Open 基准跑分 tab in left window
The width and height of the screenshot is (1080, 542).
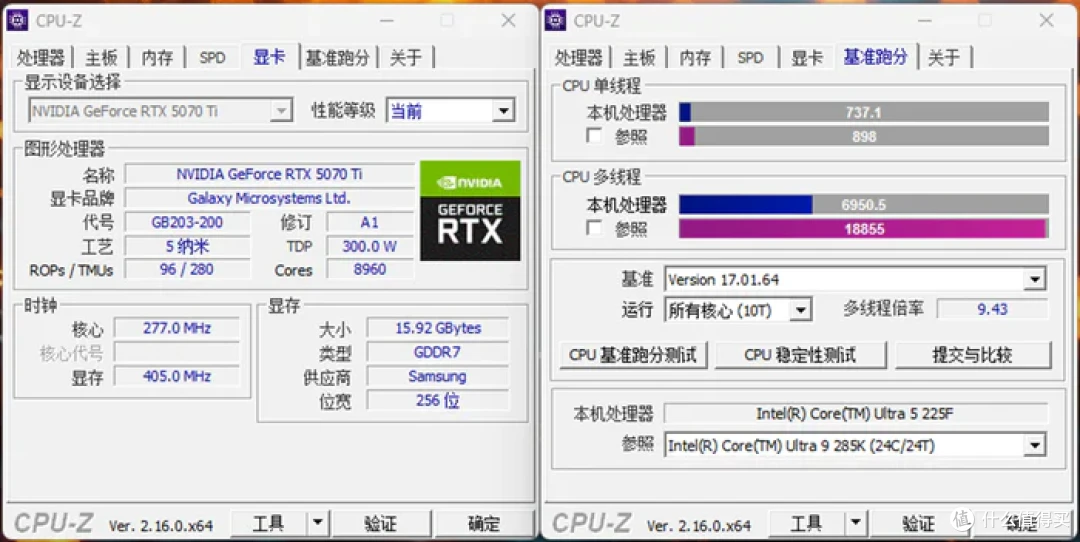pyautogui.click(x=338, y=58)
